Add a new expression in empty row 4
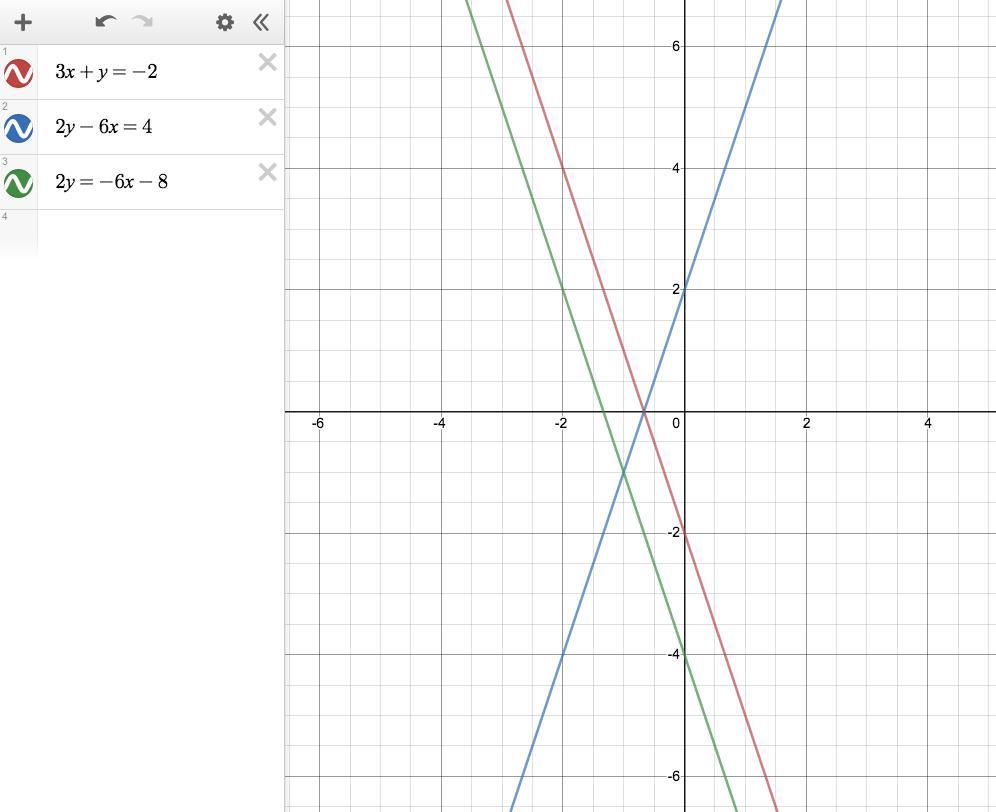 coord(161,233)
